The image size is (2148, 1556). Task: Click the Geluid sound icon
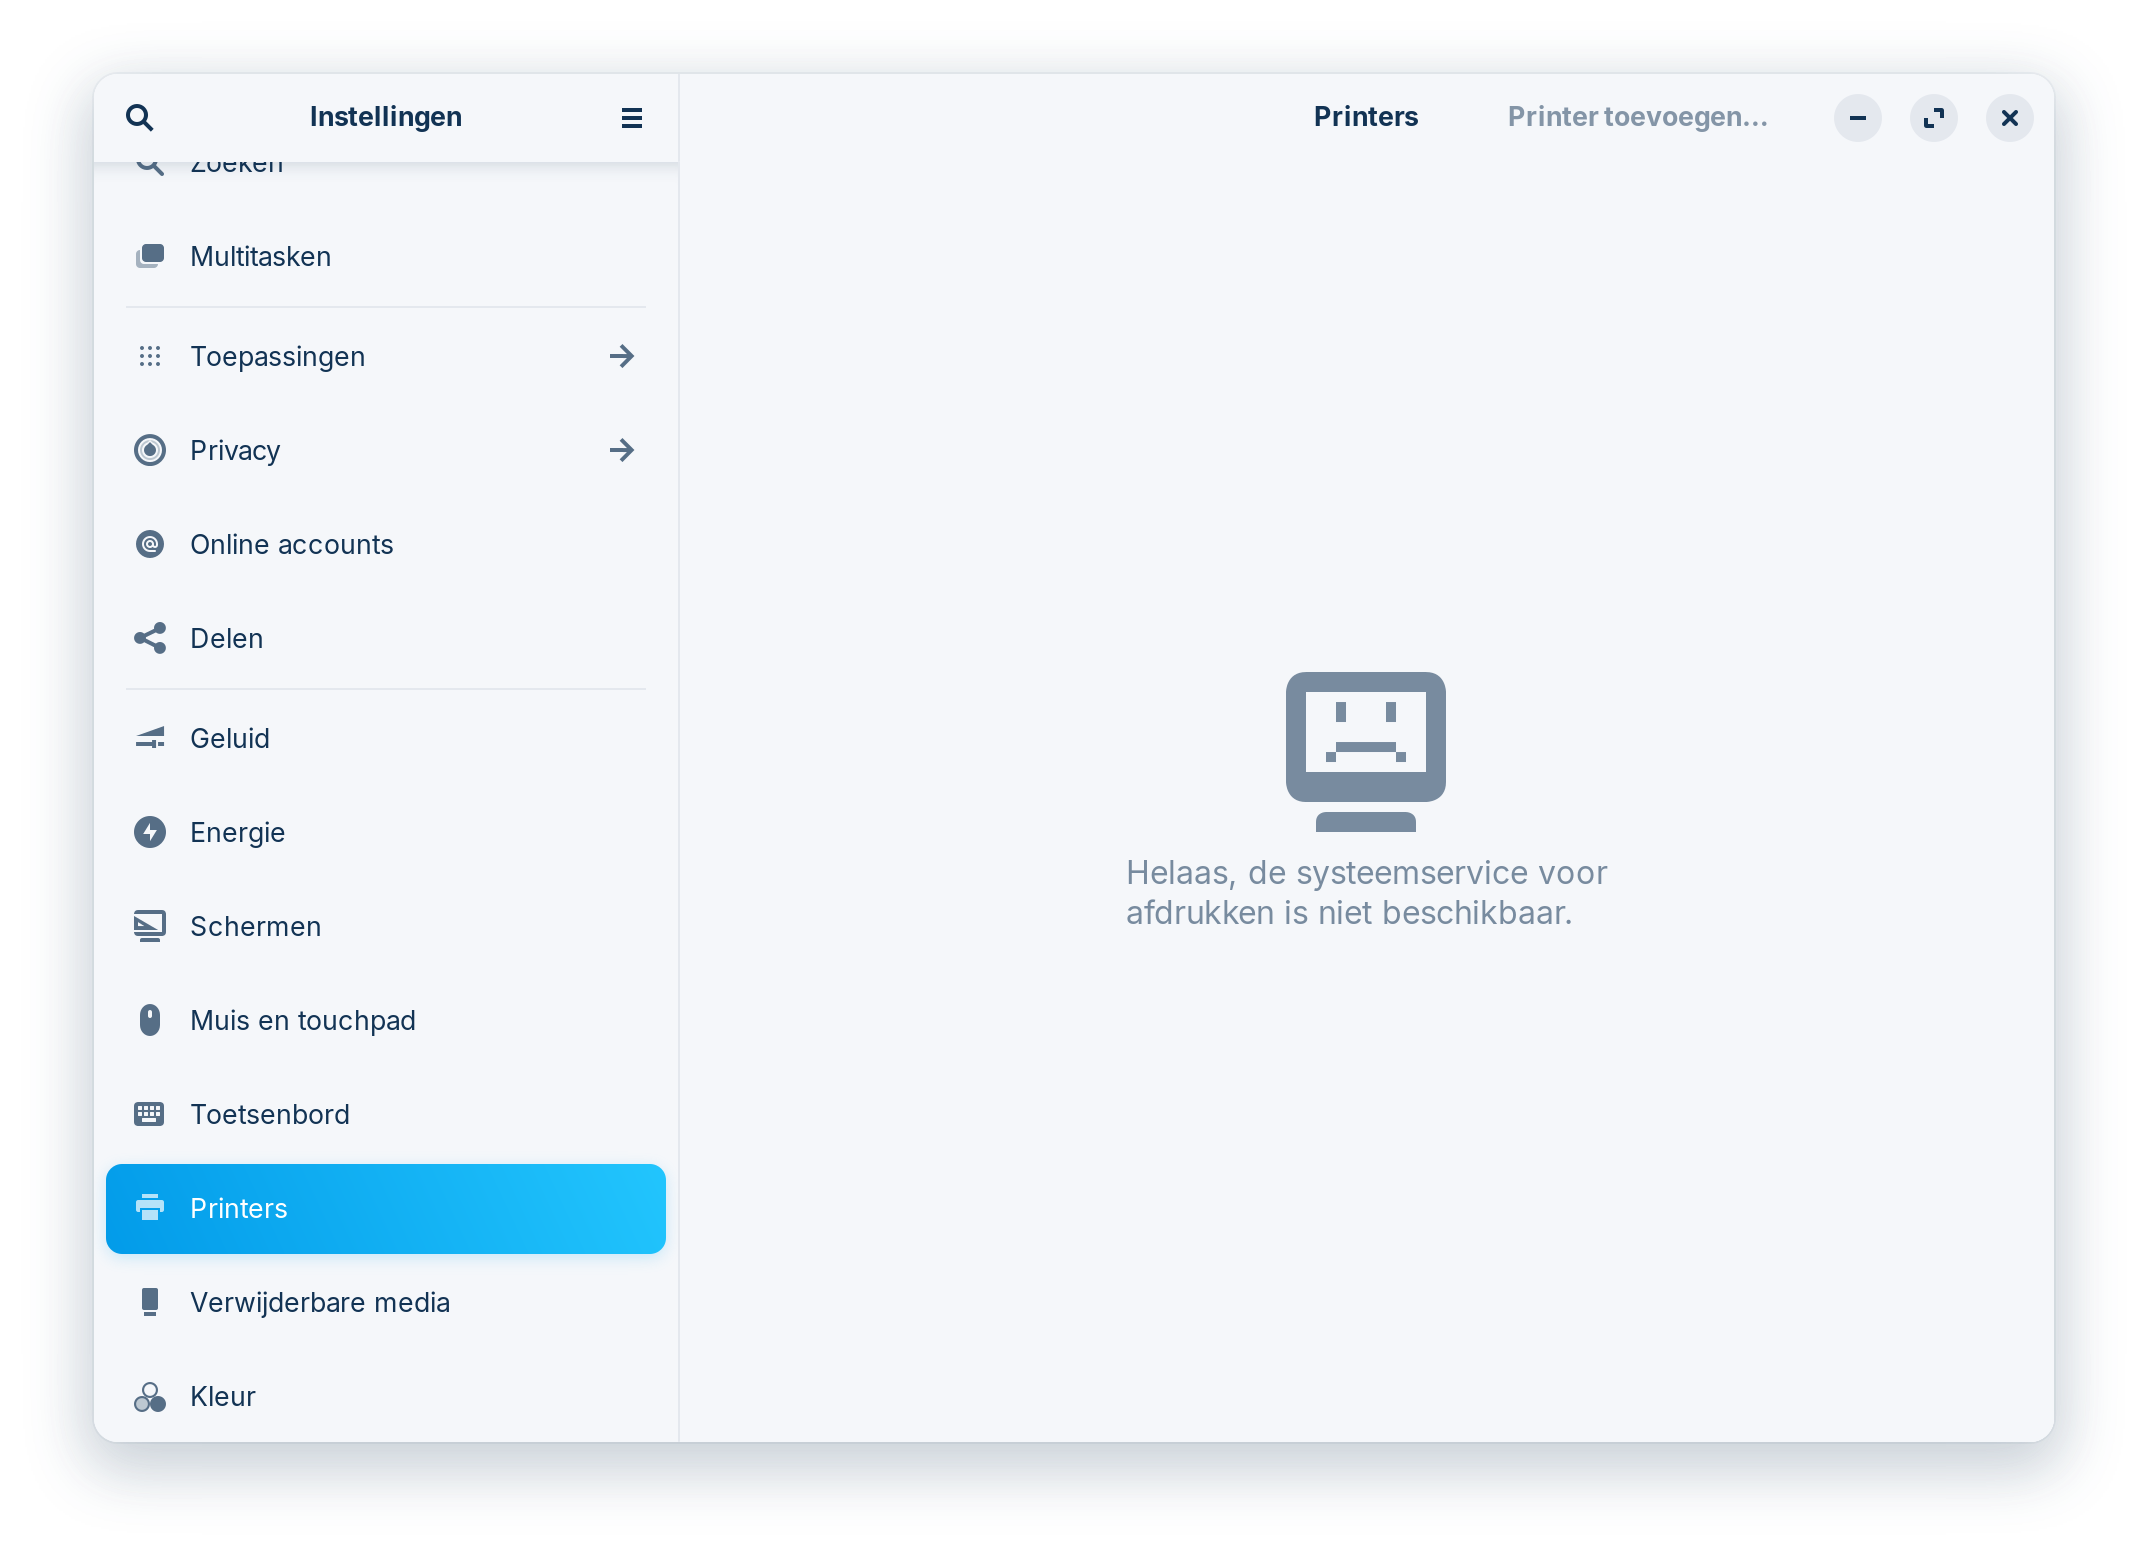pyautogui.click(x=150, y=738)
